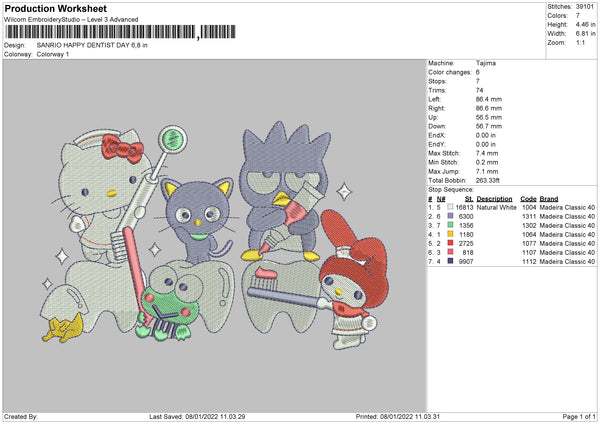The image size is (600, 424).
Task: Click stitch count '9907' in row 7
Action: coord(466,261)
